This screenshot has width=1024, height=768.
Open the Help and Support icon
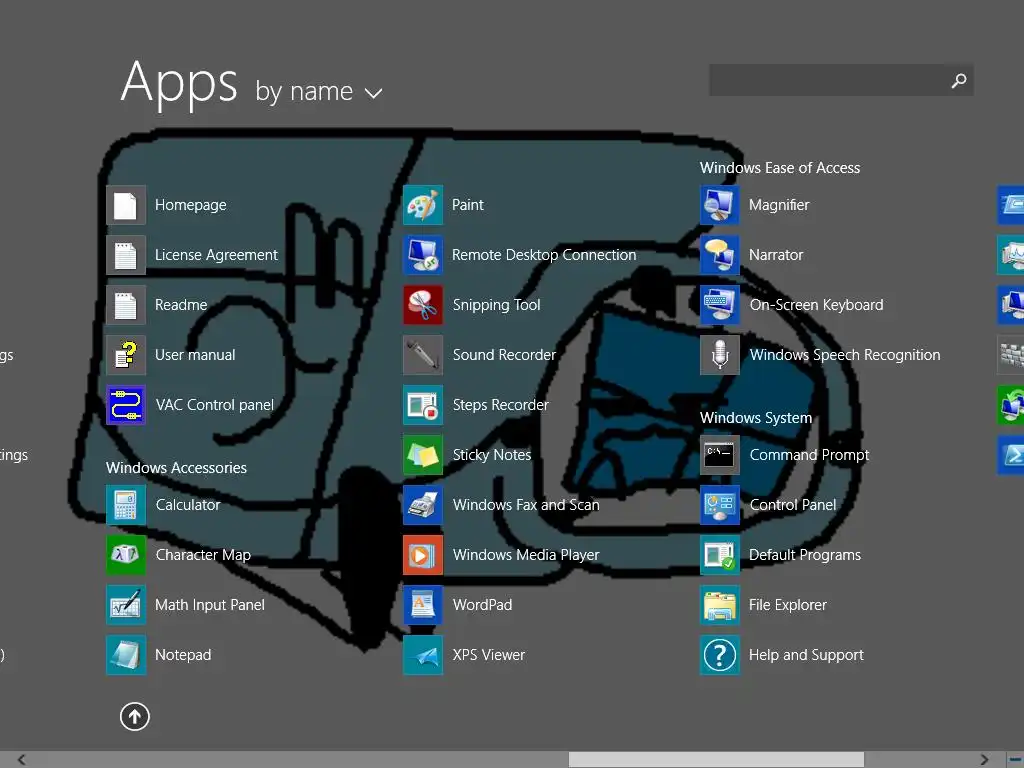click(720, 655)
